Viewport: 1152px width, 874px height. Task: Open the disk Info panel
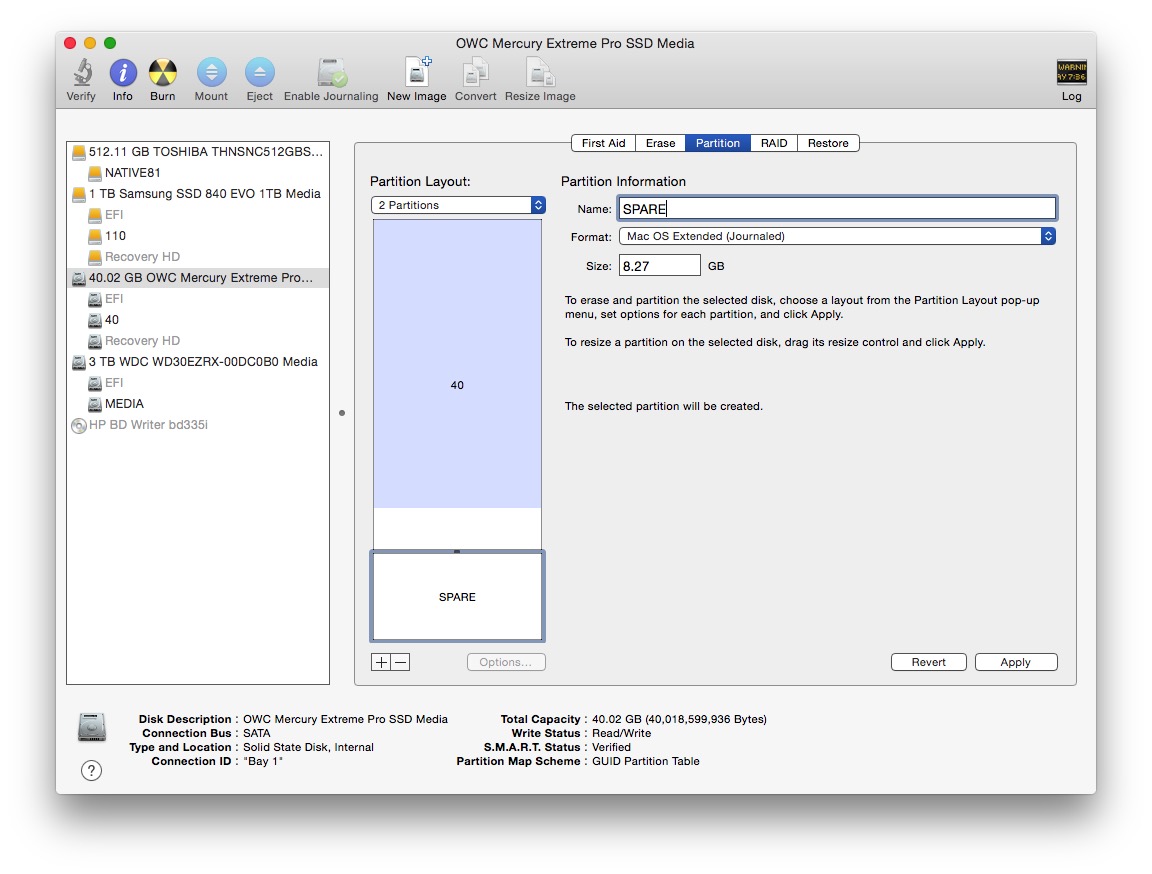pos(122,73)
